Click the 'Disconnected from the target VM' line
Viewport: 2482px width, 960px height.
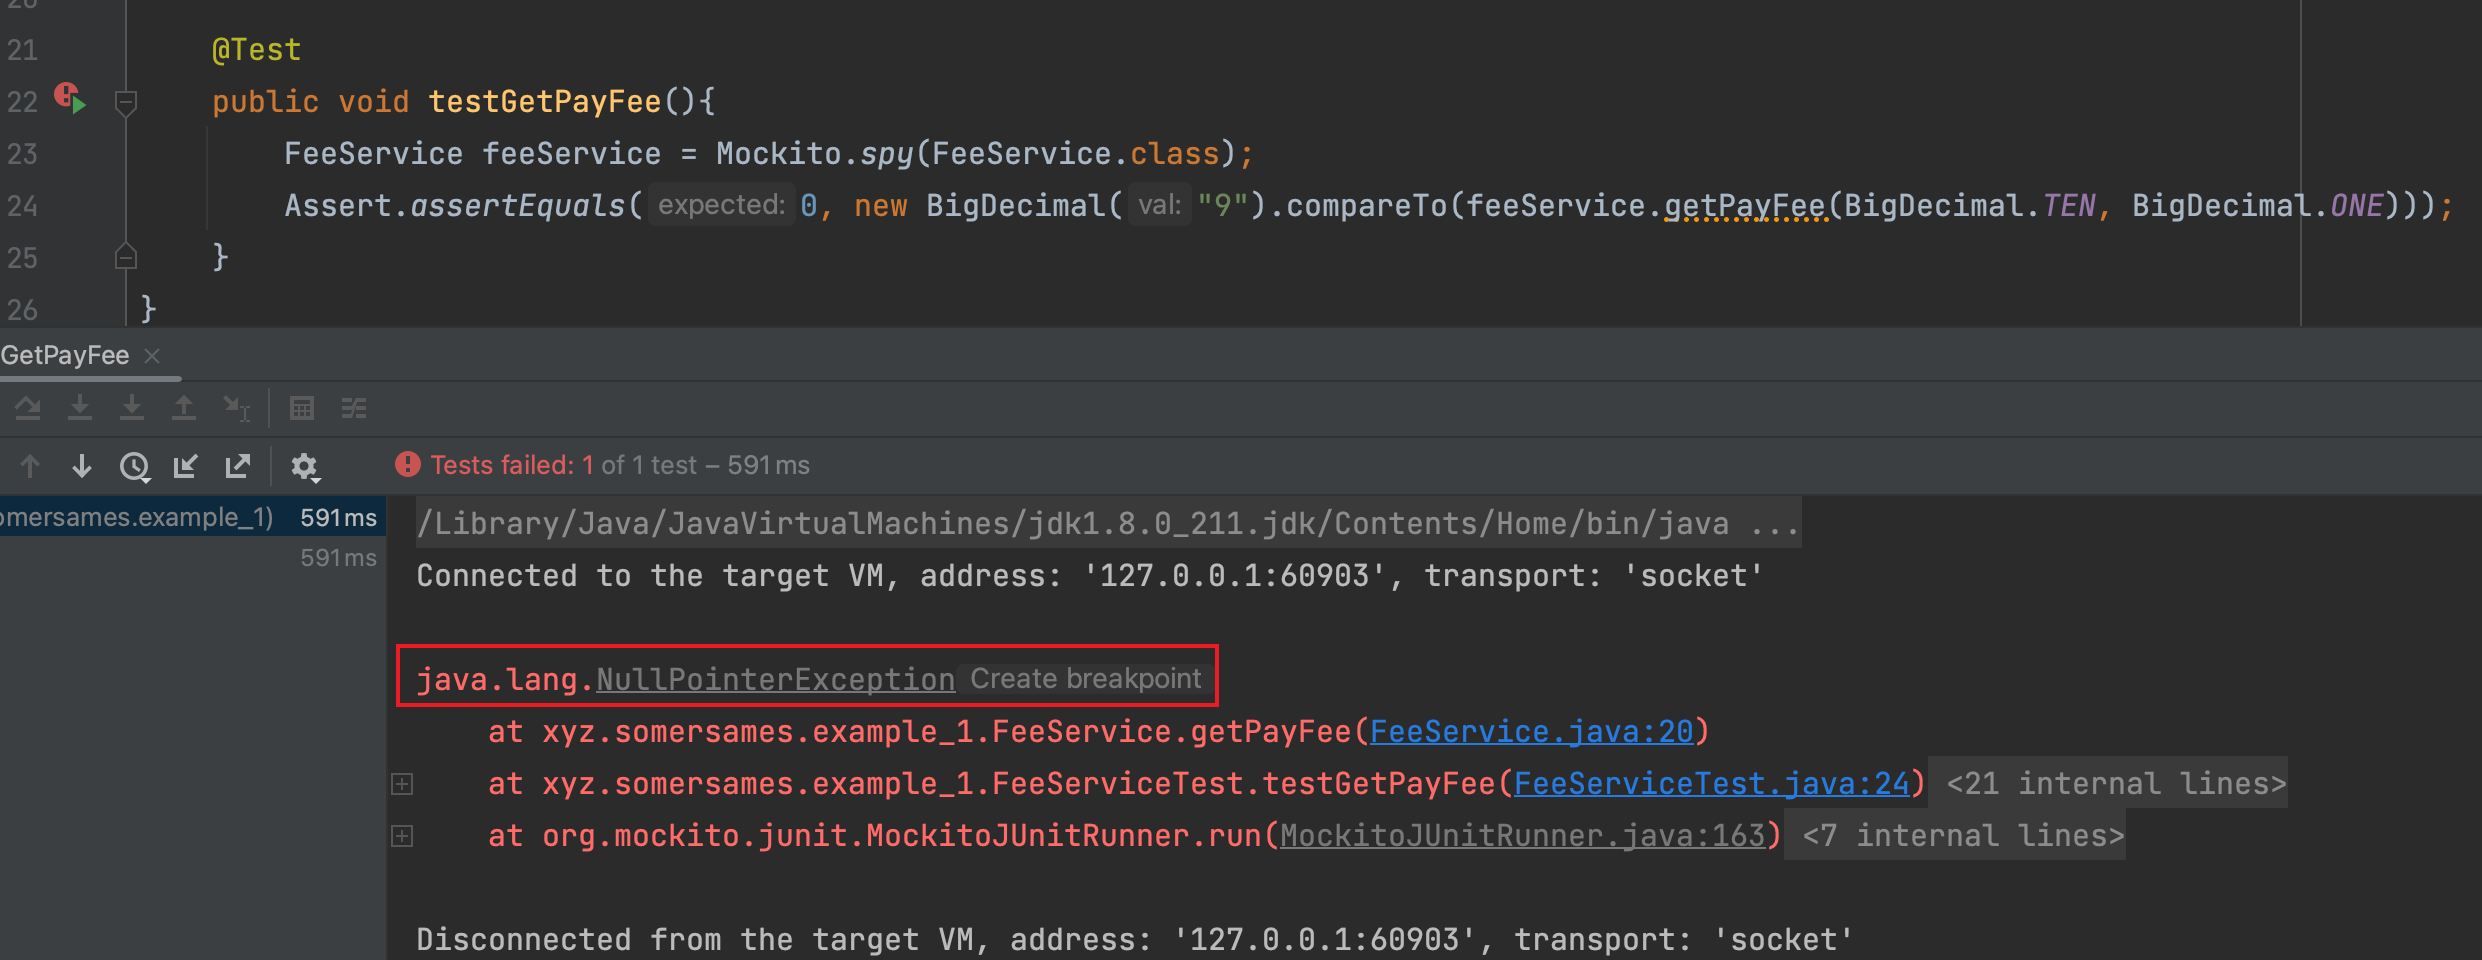(x=1135, y=940)
